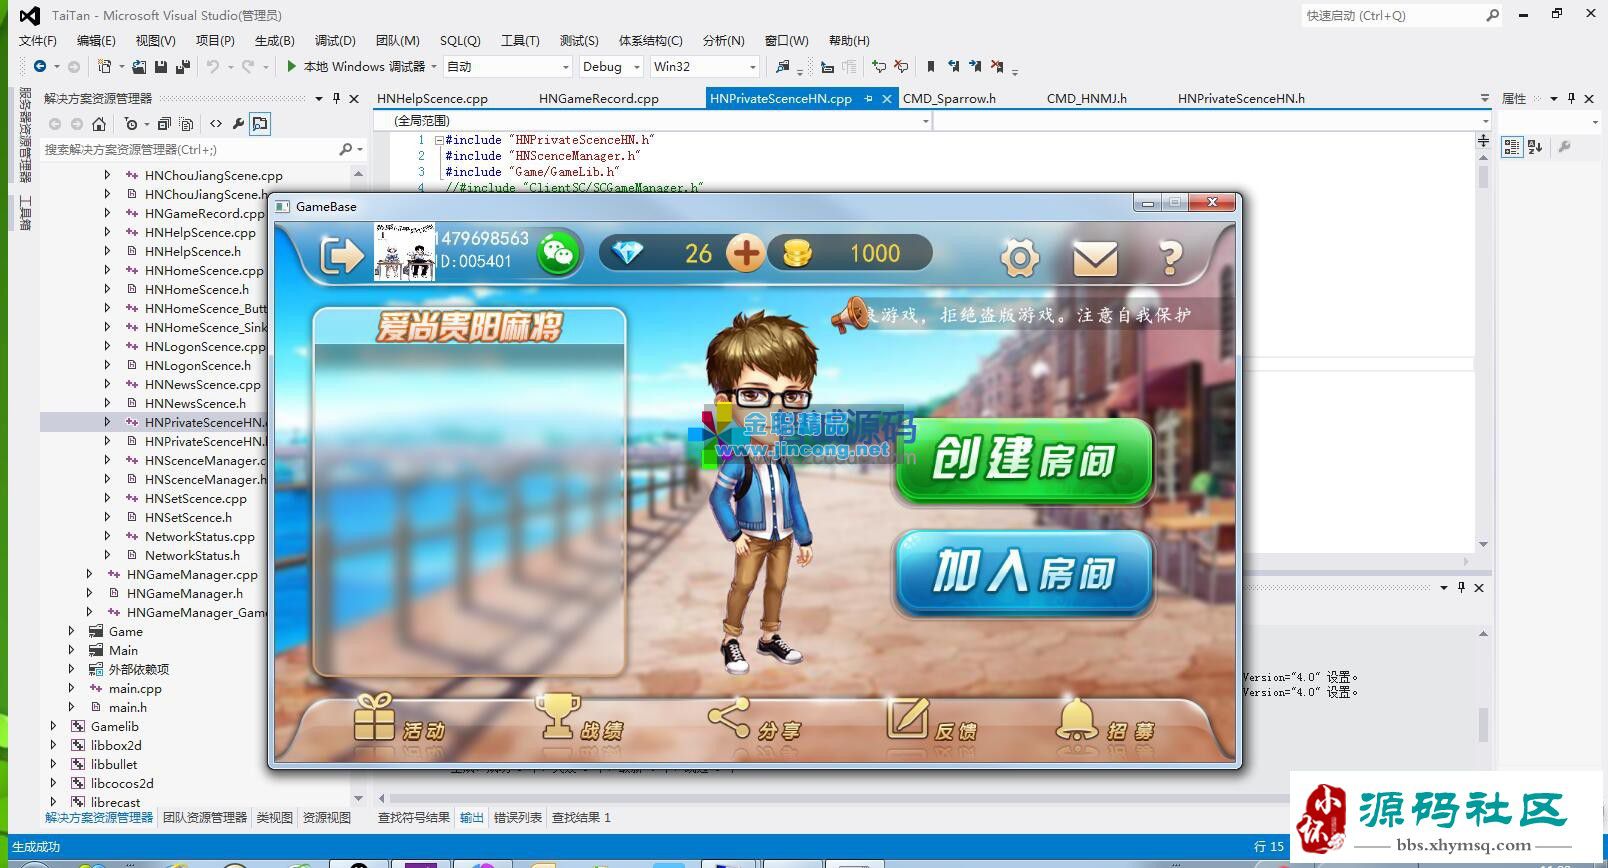Click orange plus to add diamonds

[x=745, y=253]
